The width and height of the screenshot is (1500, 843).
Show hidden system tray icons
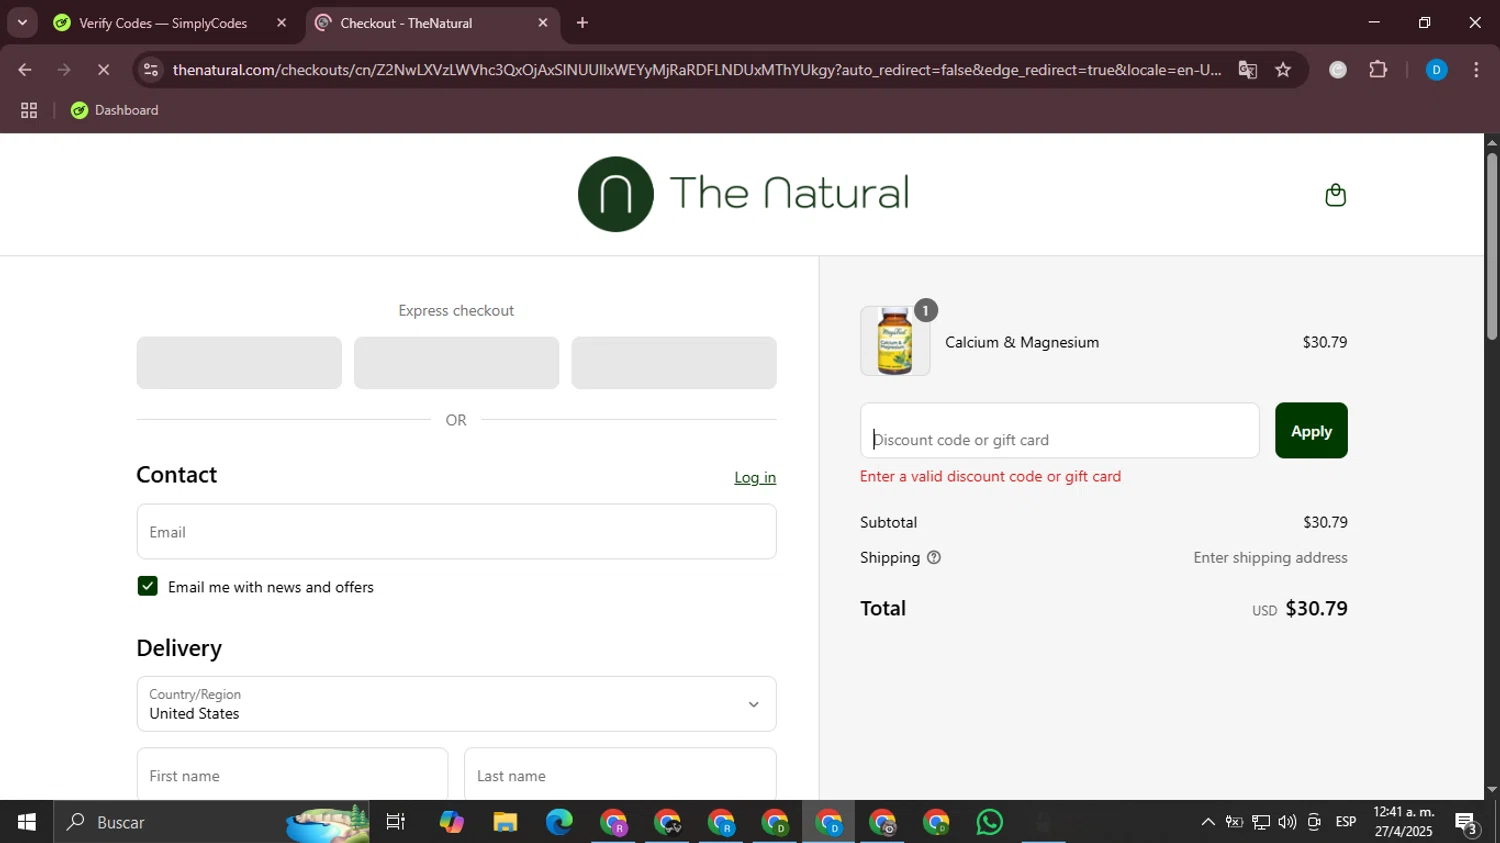point(1208,822)
